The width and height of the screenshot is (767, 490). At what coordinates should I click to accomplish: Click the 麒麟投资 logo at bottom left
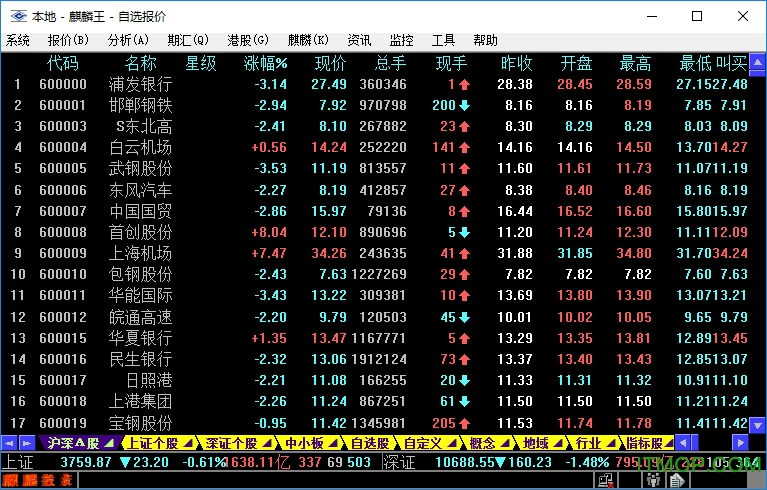(x=38, y=480)
